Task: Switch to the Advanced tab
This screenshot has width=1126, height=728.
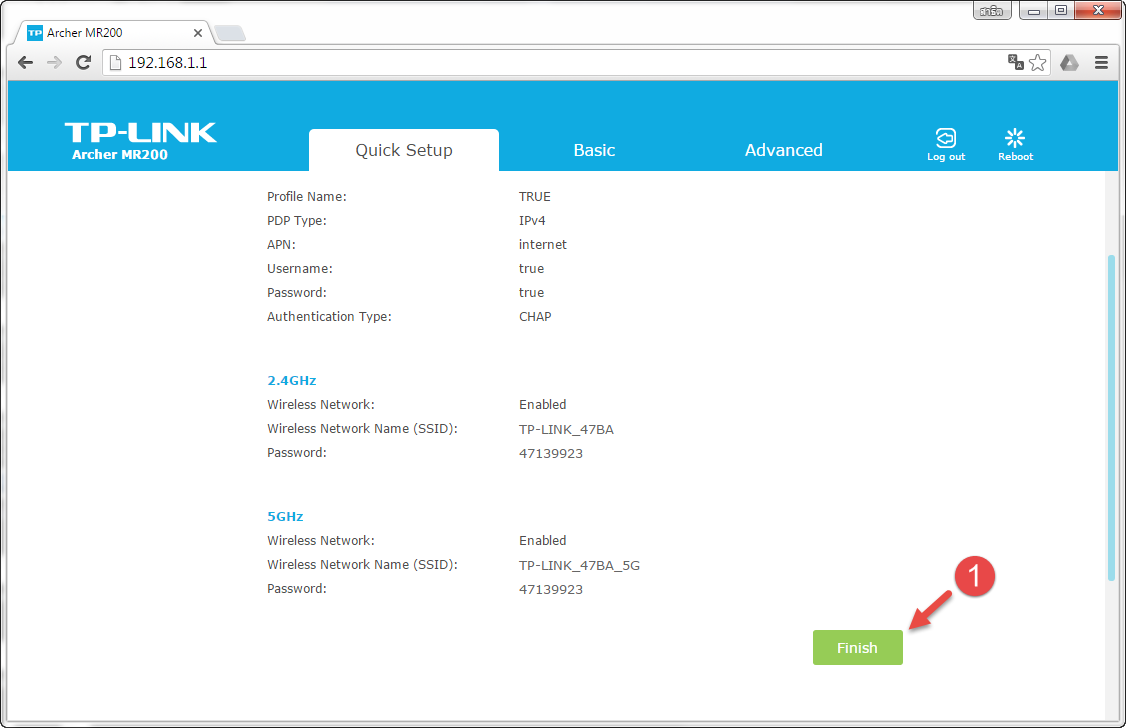Action: tap(783, 150)
